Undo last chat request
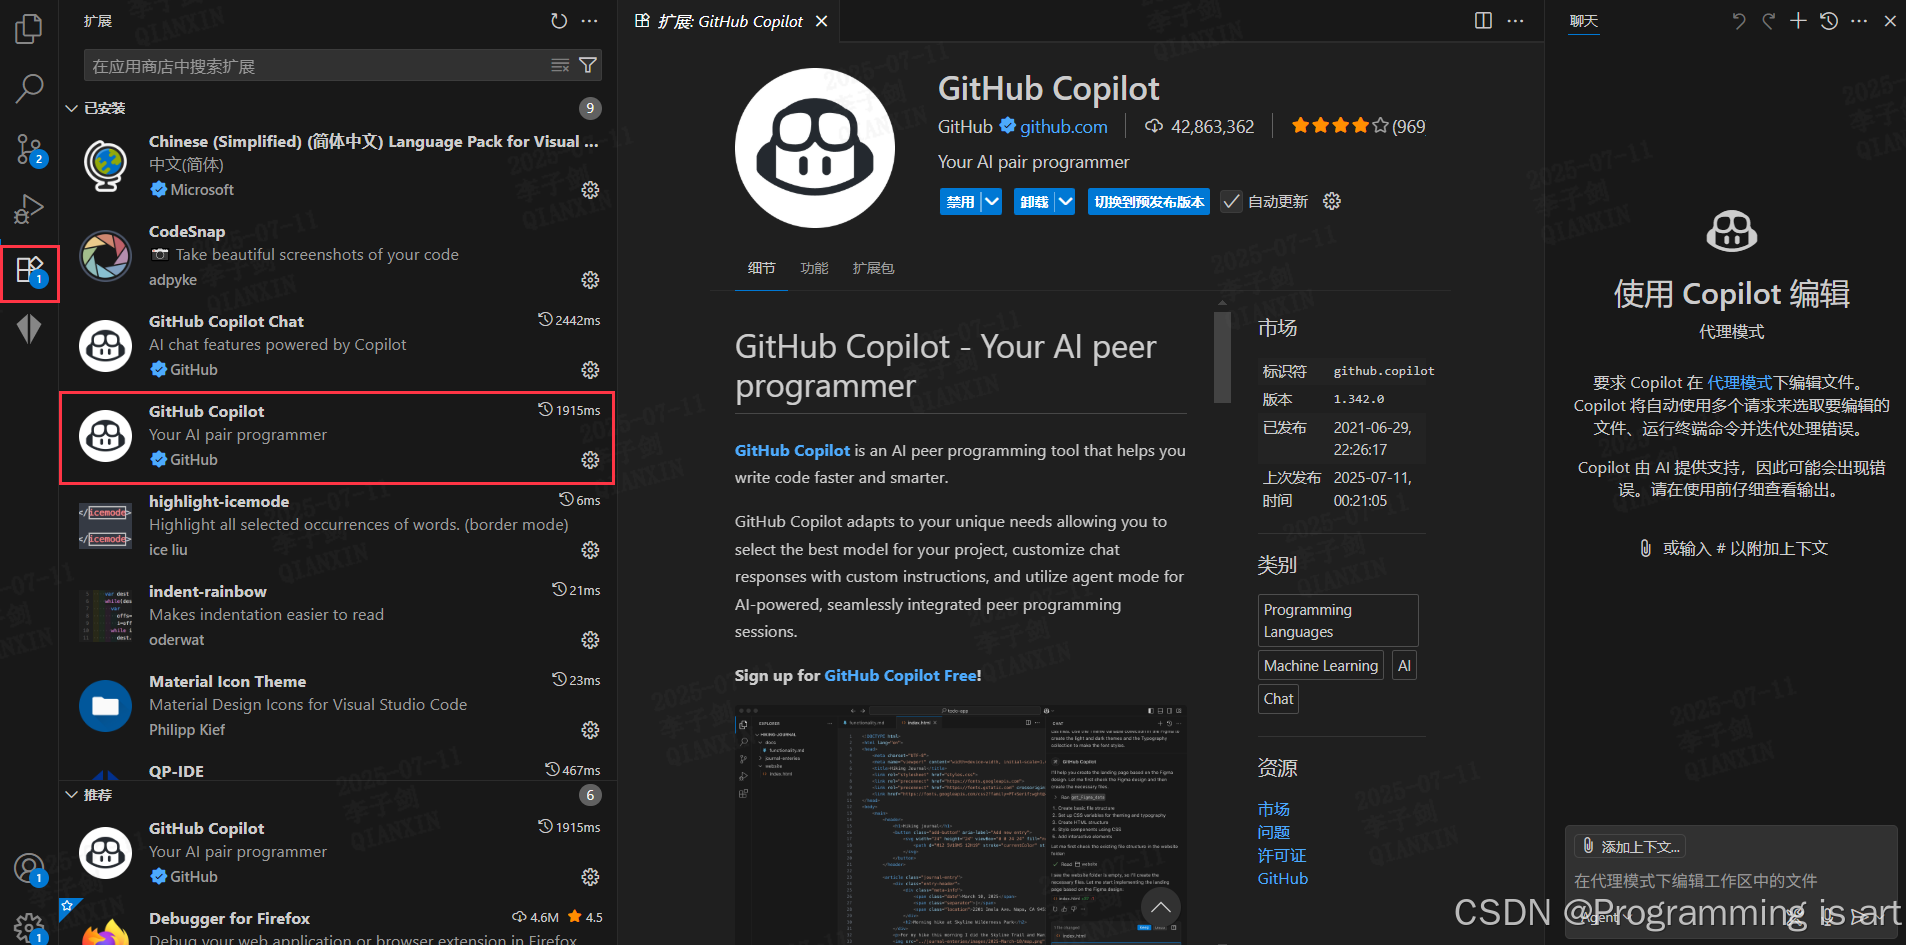This screenshot has height=945, width=1906. pos(1739,21)
